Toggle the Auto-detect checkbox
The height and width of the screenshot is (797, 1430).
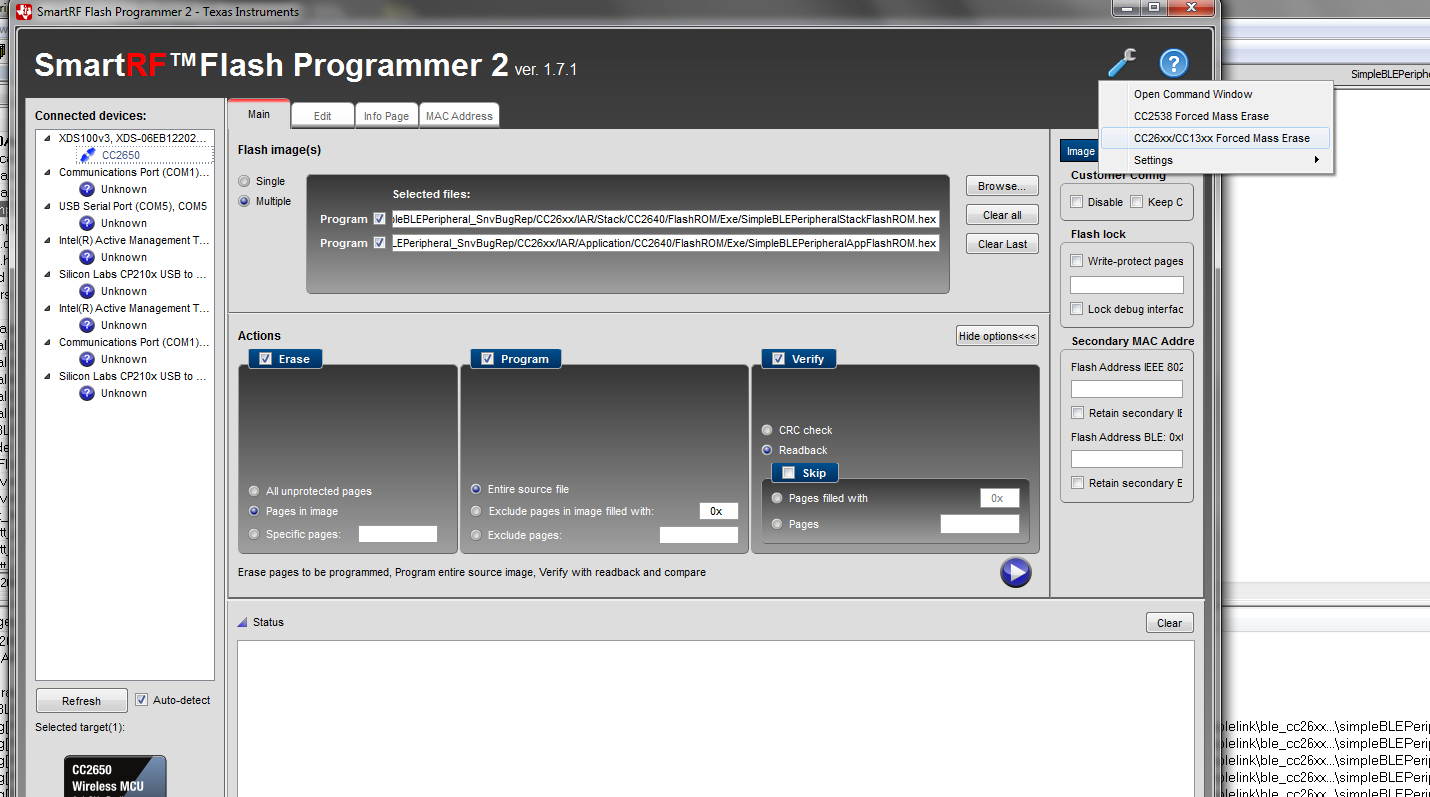point(142,700)
